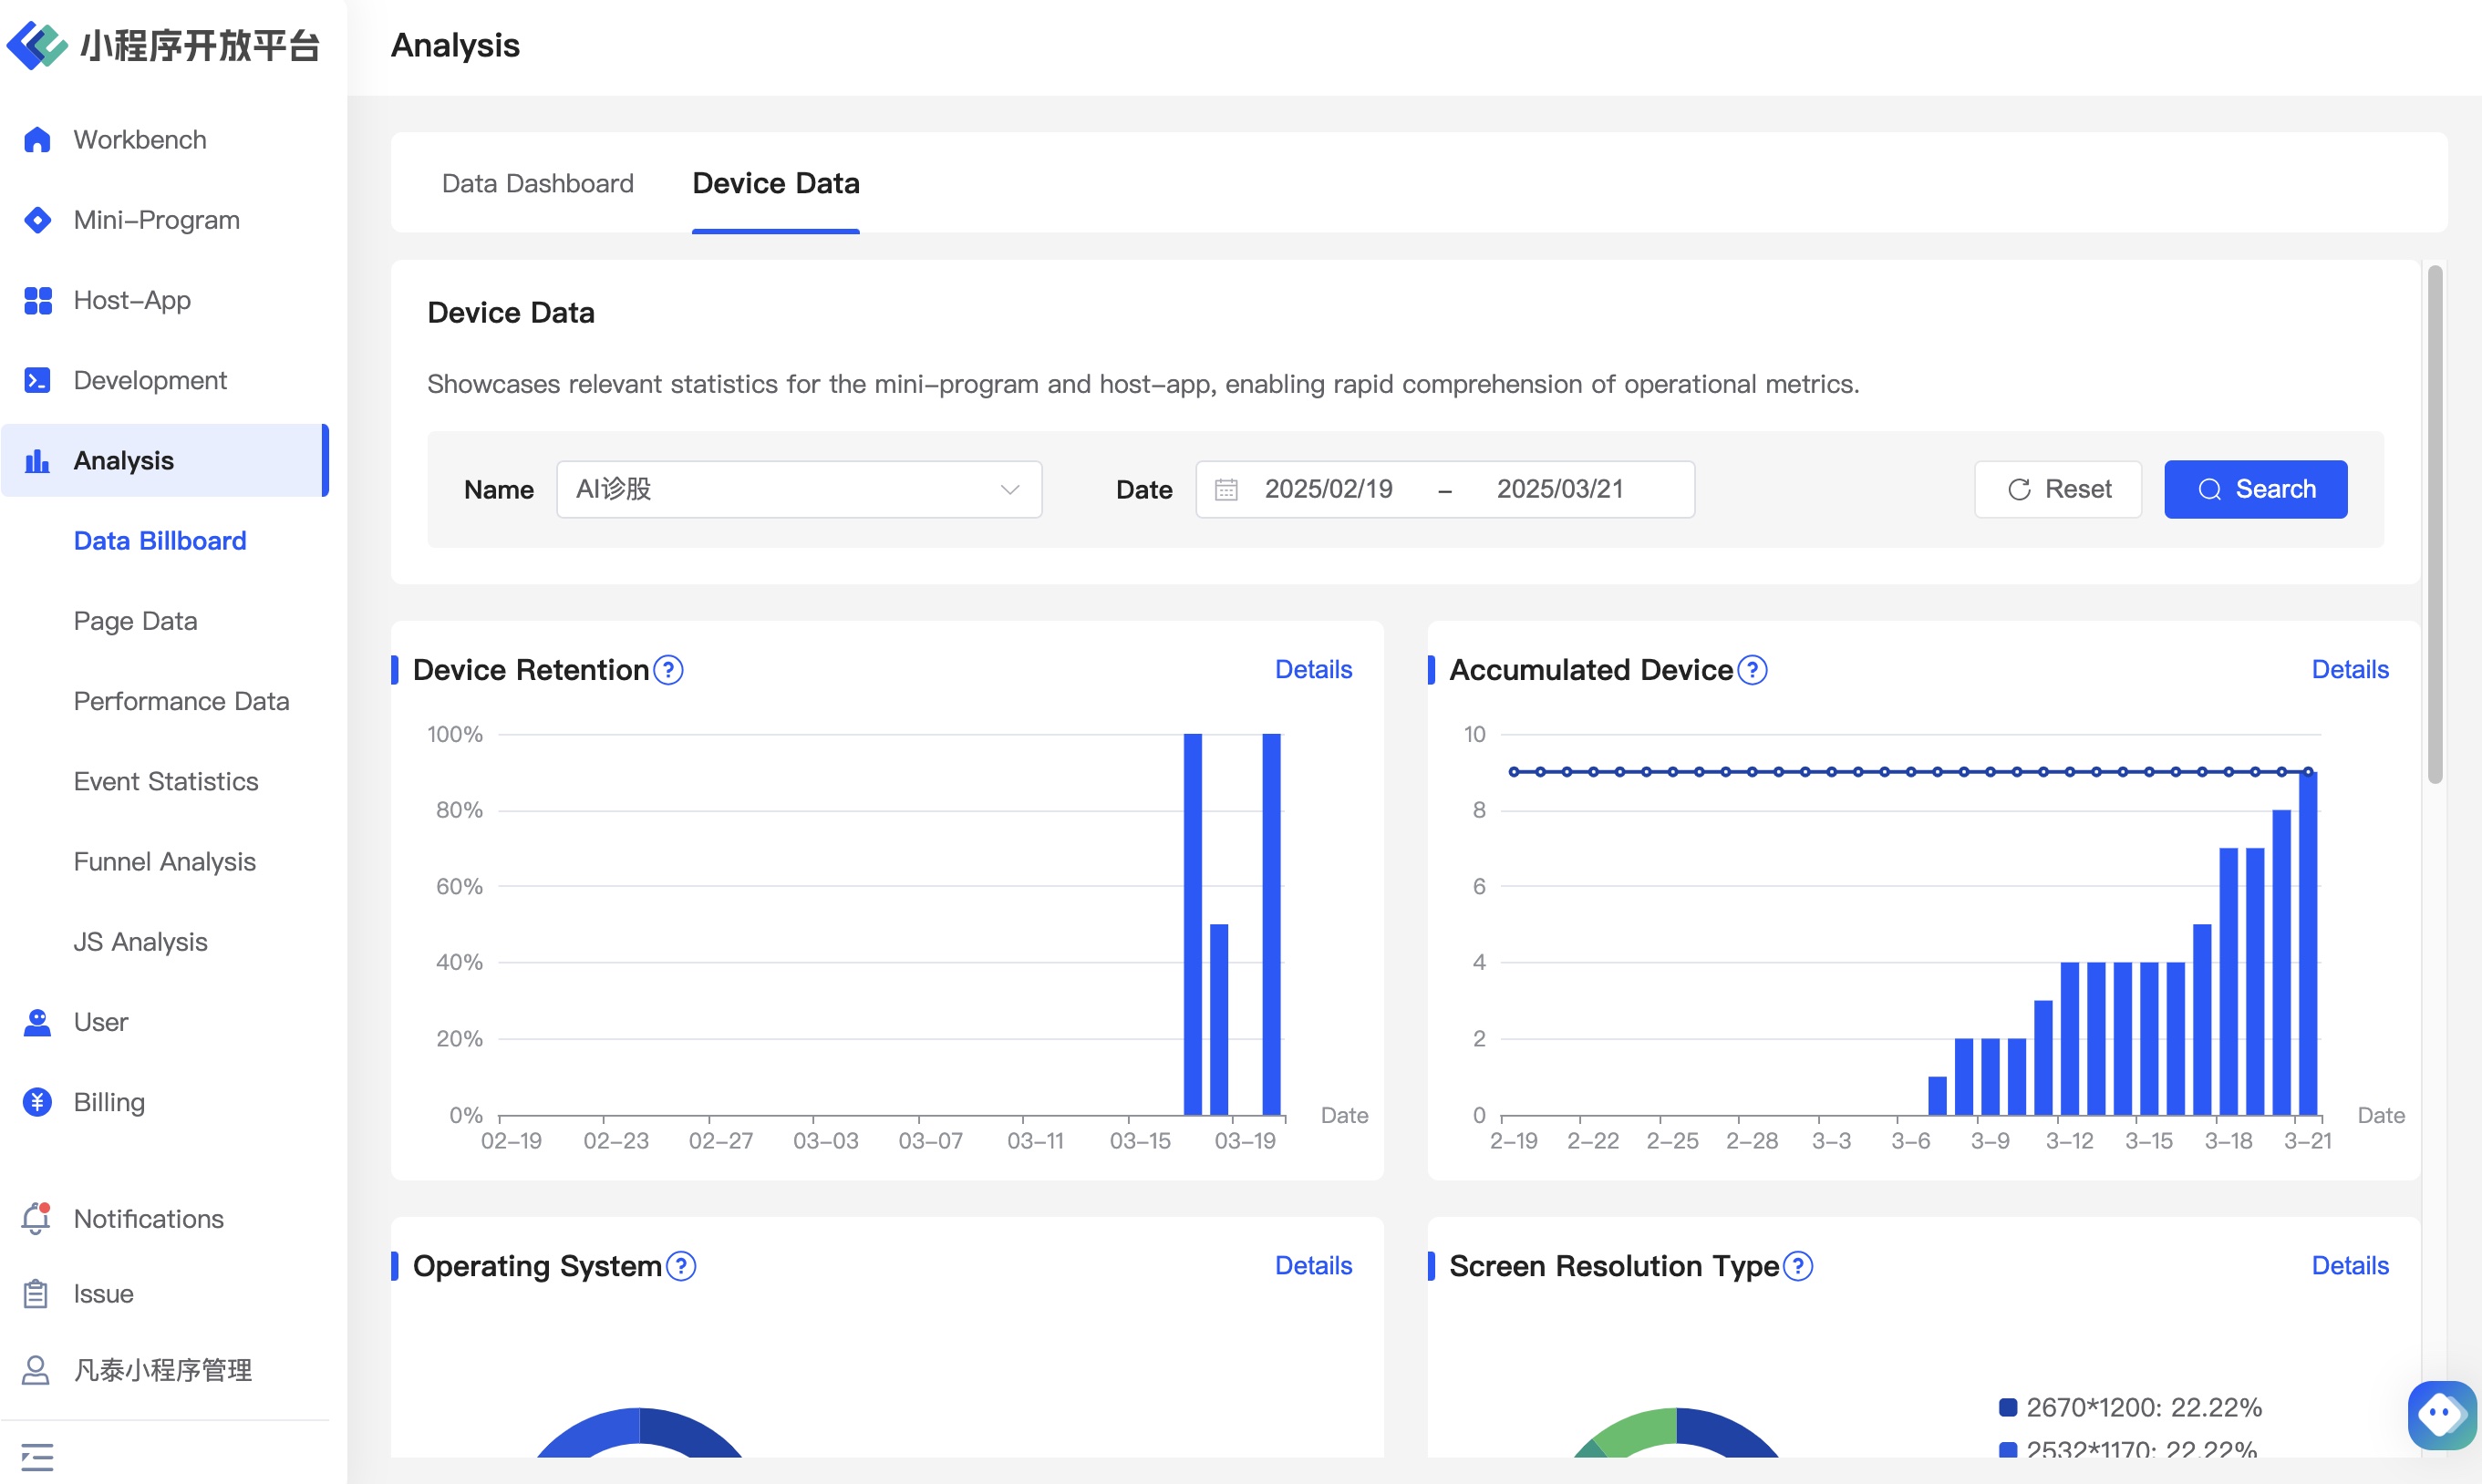Open Data Billboard submenu item
The width and height of the screenshot is (2482, 1484).
[x=160, y=540]
